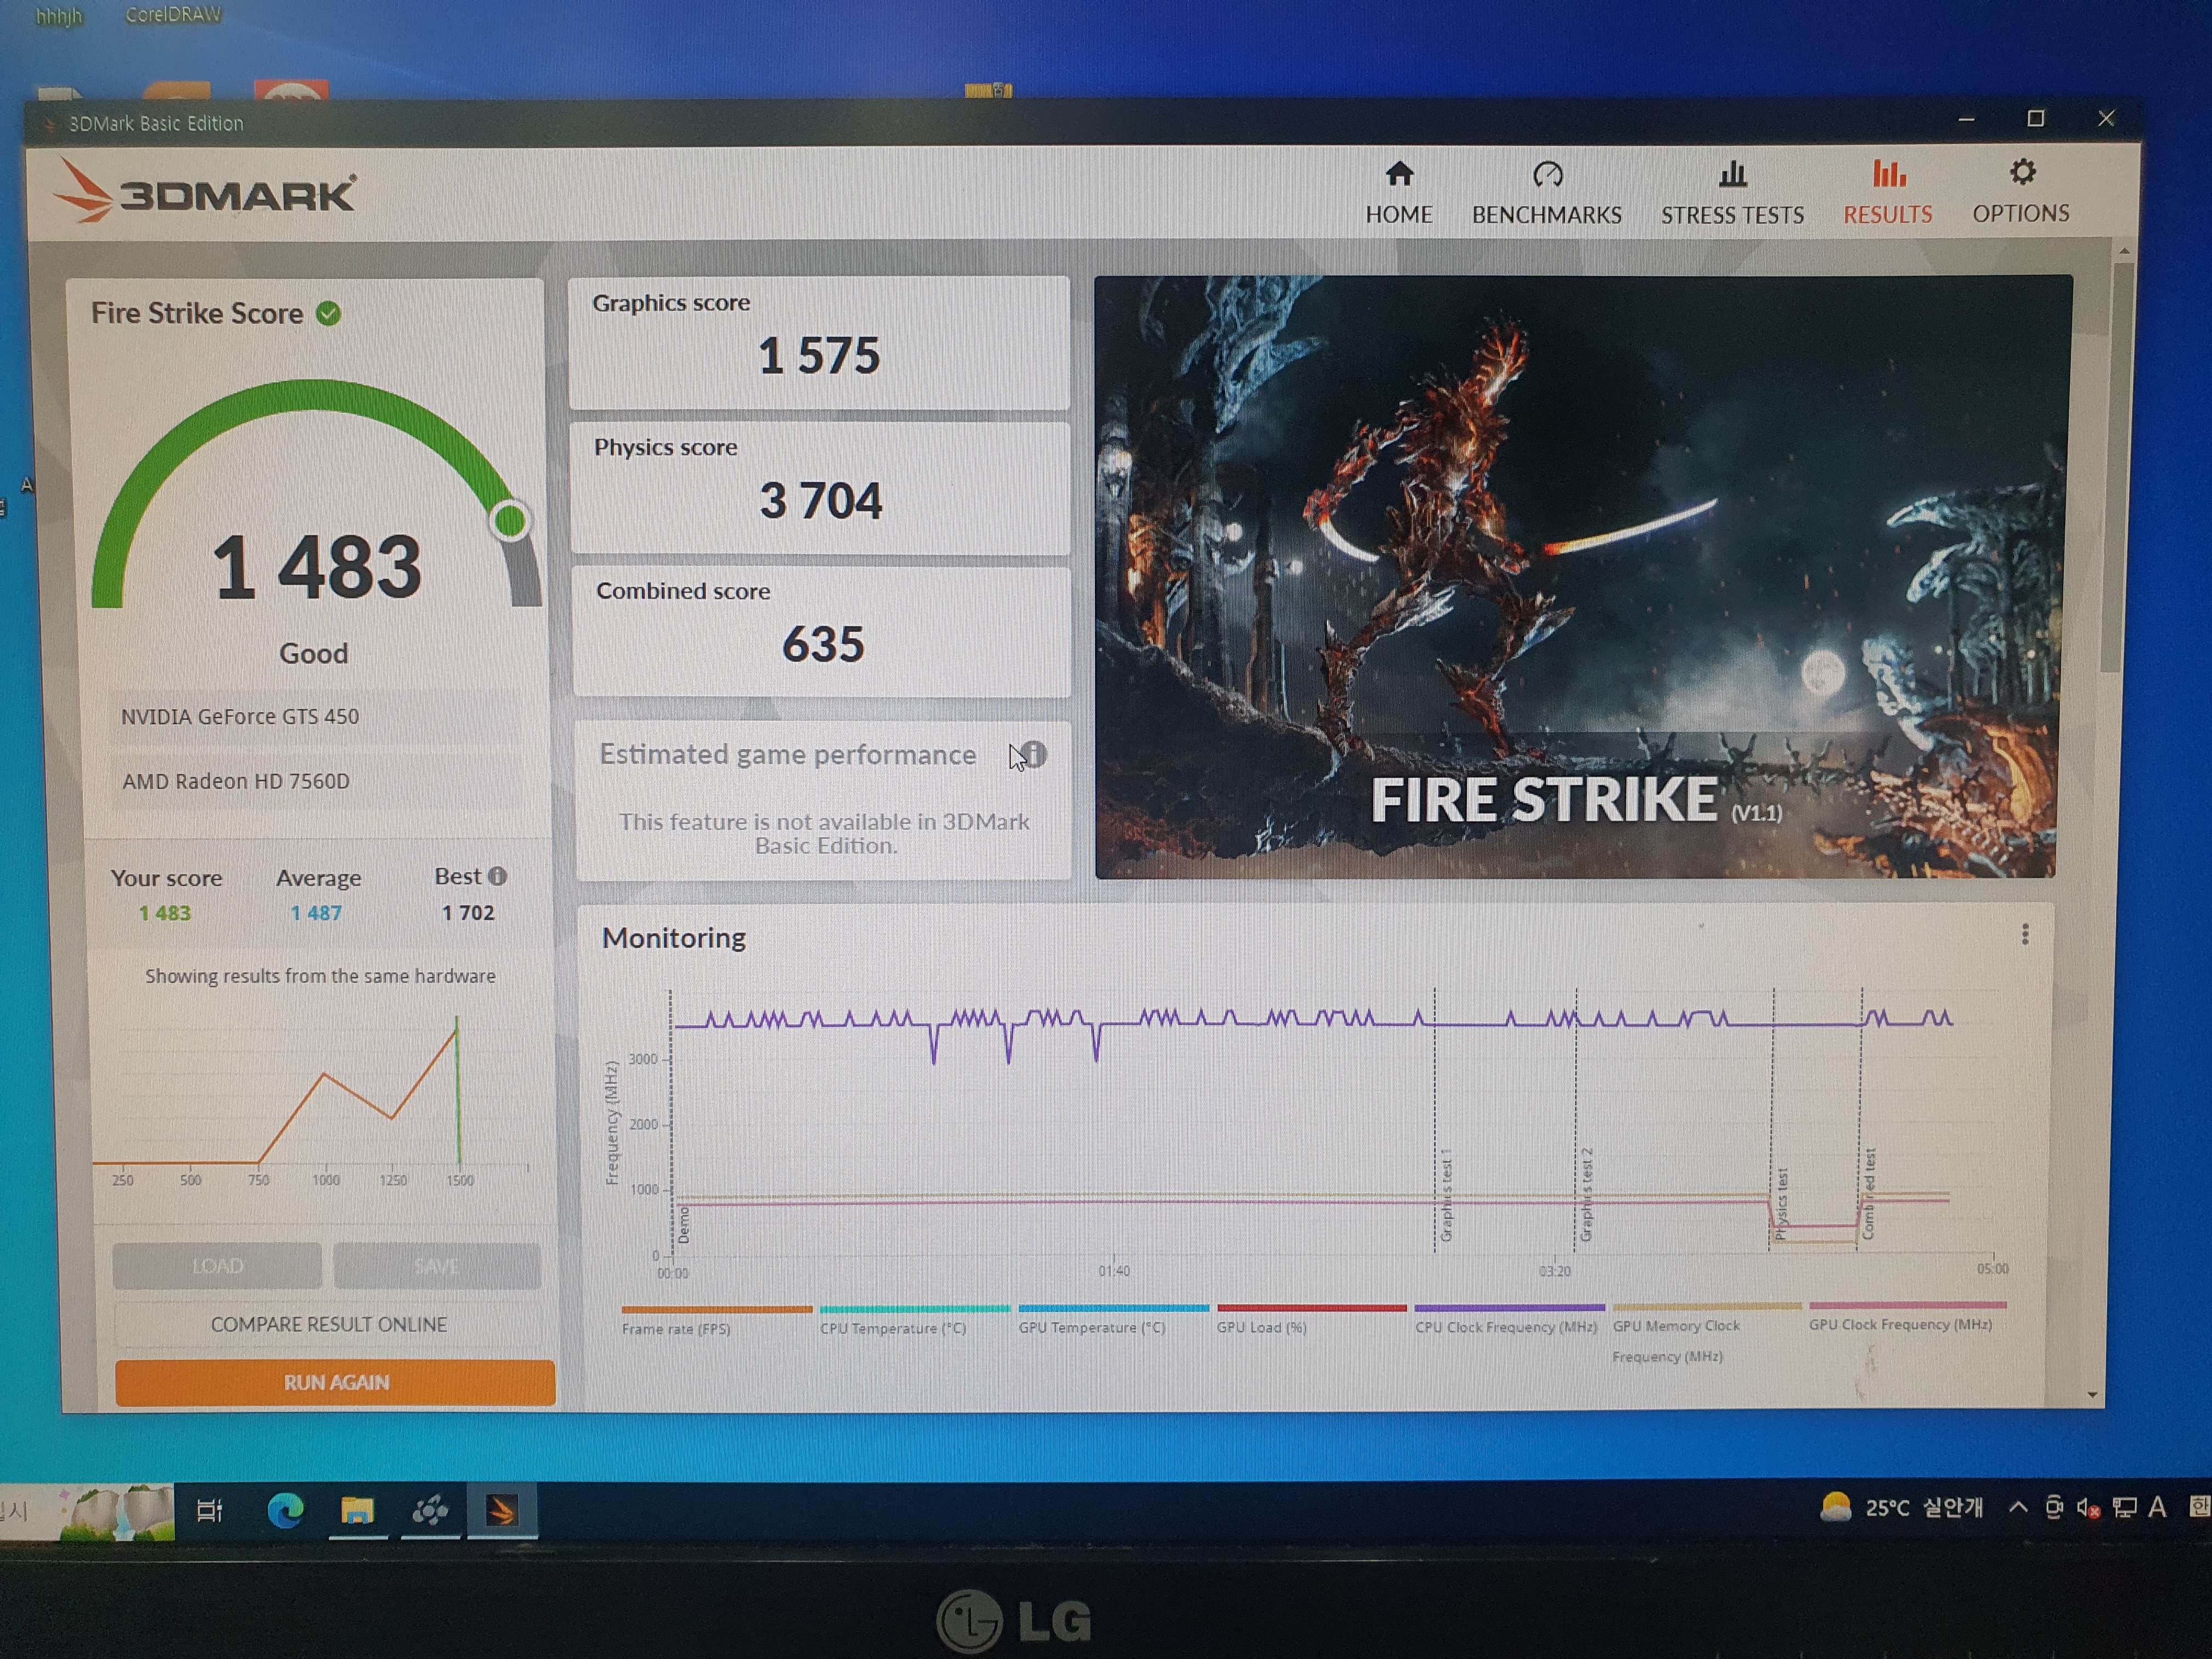This screenshot has height=1659, width=2212.
Task: Switch to the BENCHMARKS tab
Action: pyautogui.click(x=1546, y=194)
